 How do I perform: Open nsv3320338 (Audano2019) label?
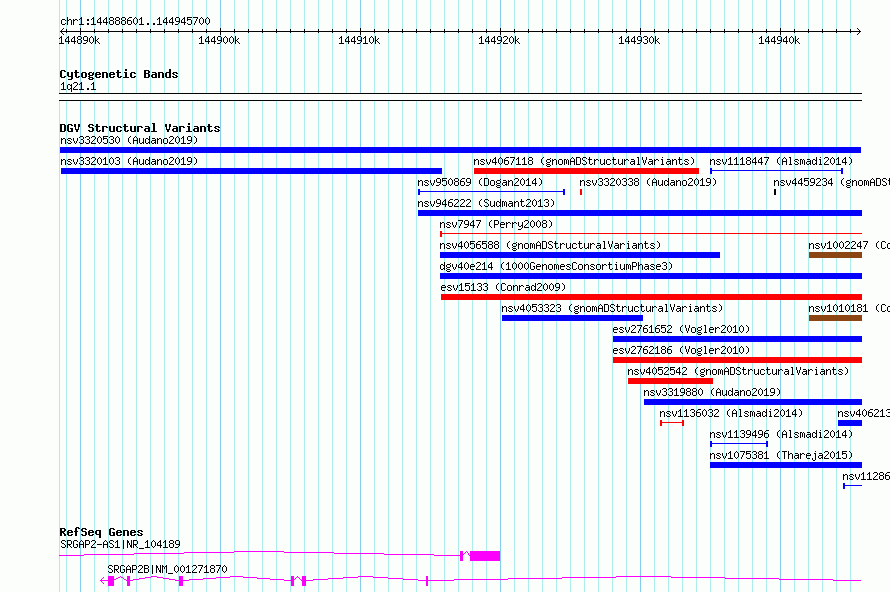(648, 182)
